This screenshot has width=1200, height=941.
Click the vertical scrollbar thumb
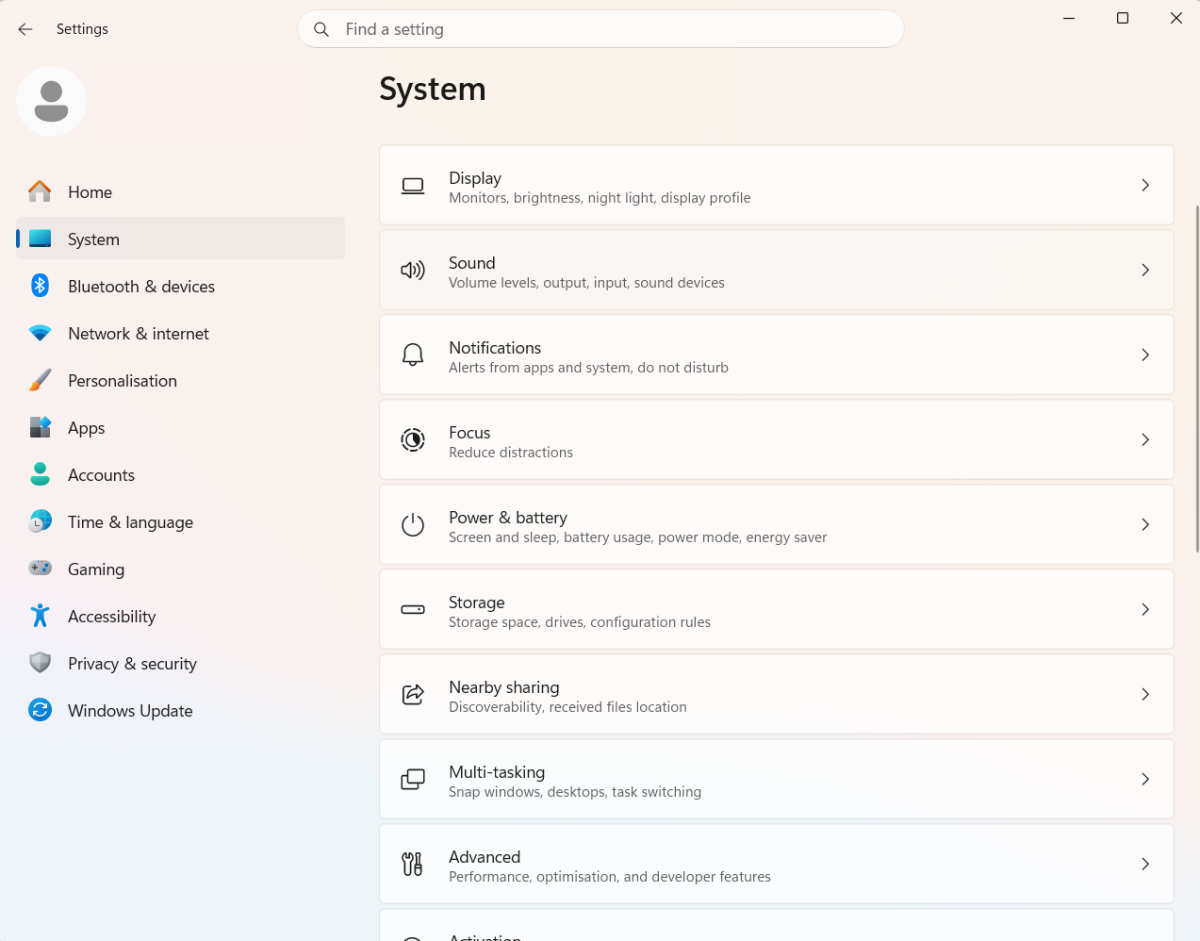pyautogui.click(x=1197, y=379)
